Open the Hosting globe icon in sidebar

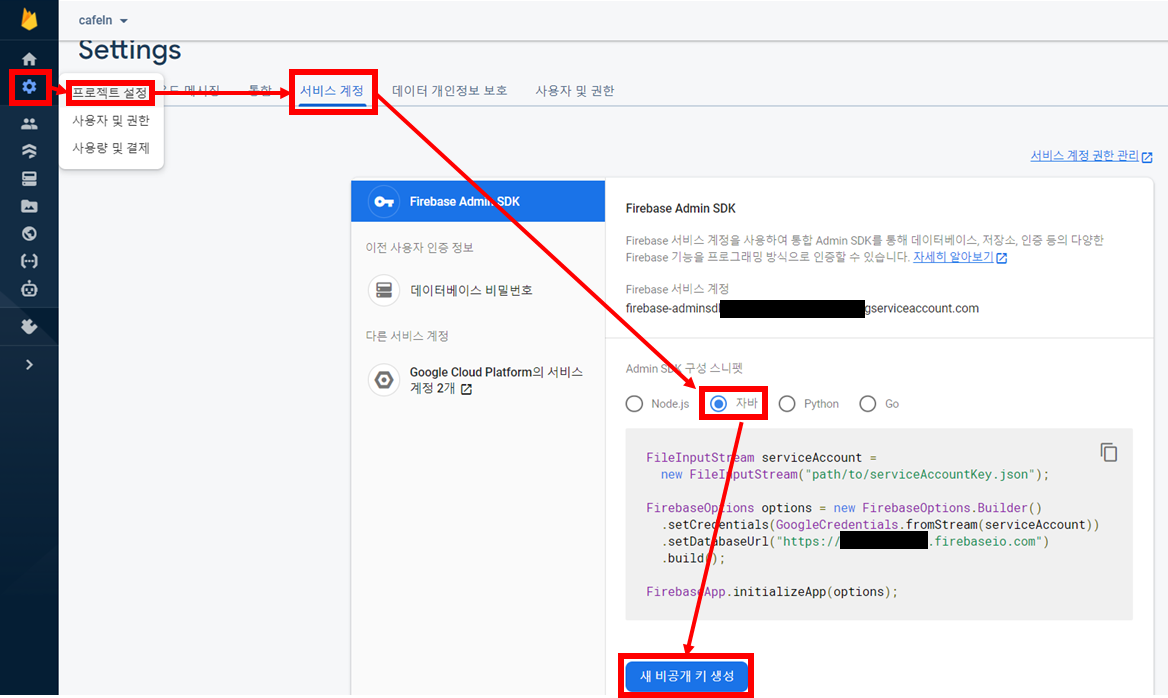pos(29,234)
